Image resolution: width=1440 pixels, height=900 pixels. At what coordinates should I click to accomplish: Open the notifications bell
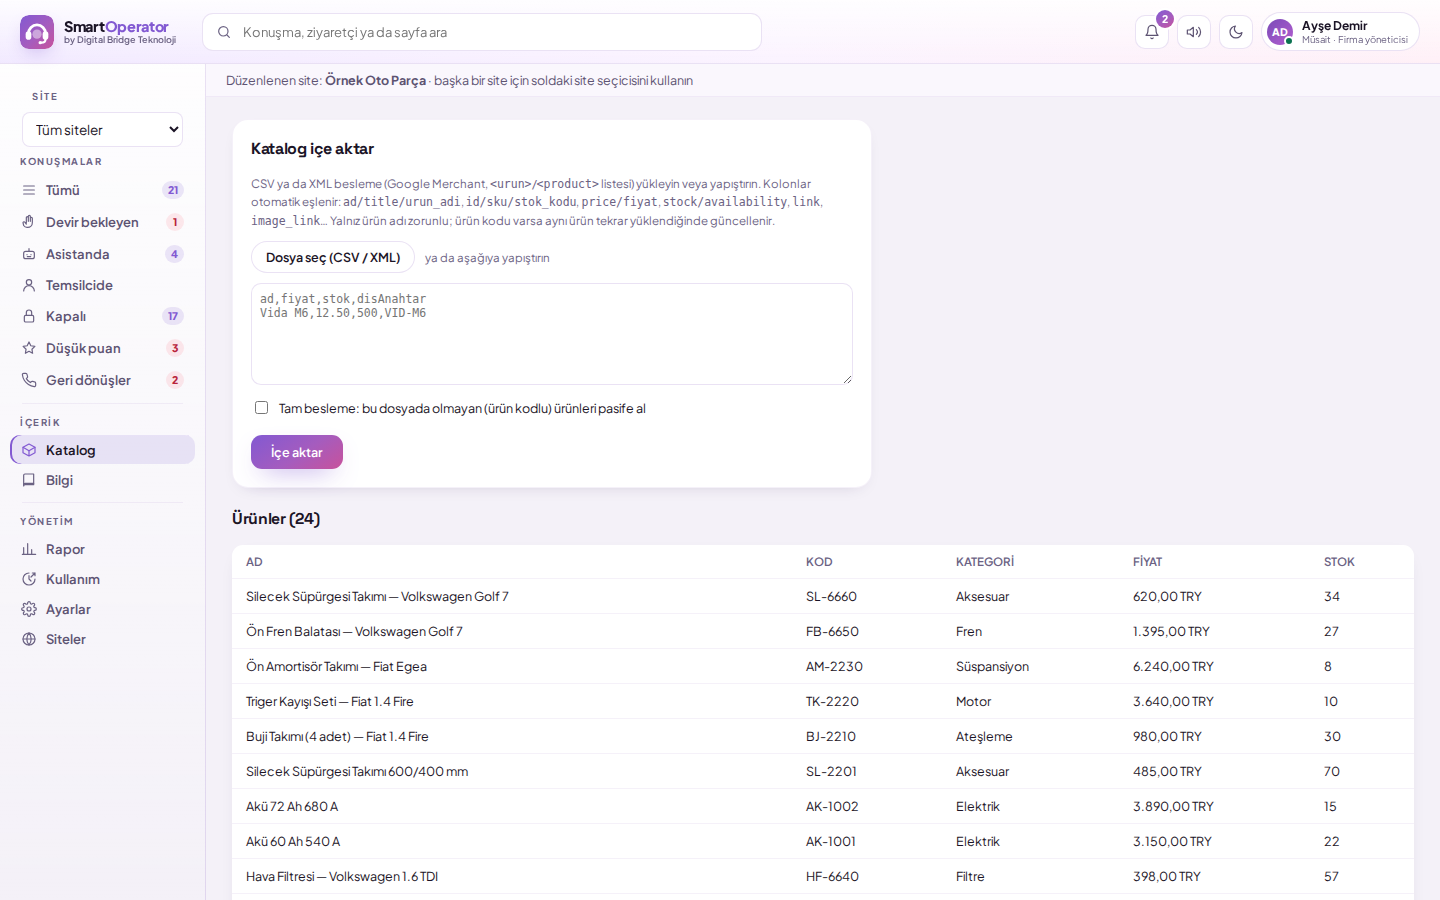[x=1152, y=32]
